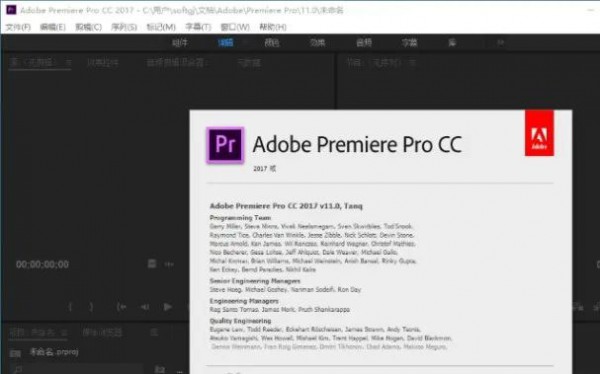Click the Drag Video Only filmstrip icon
This screenshot has width=600, height=374.
click(x=152, y=264)
